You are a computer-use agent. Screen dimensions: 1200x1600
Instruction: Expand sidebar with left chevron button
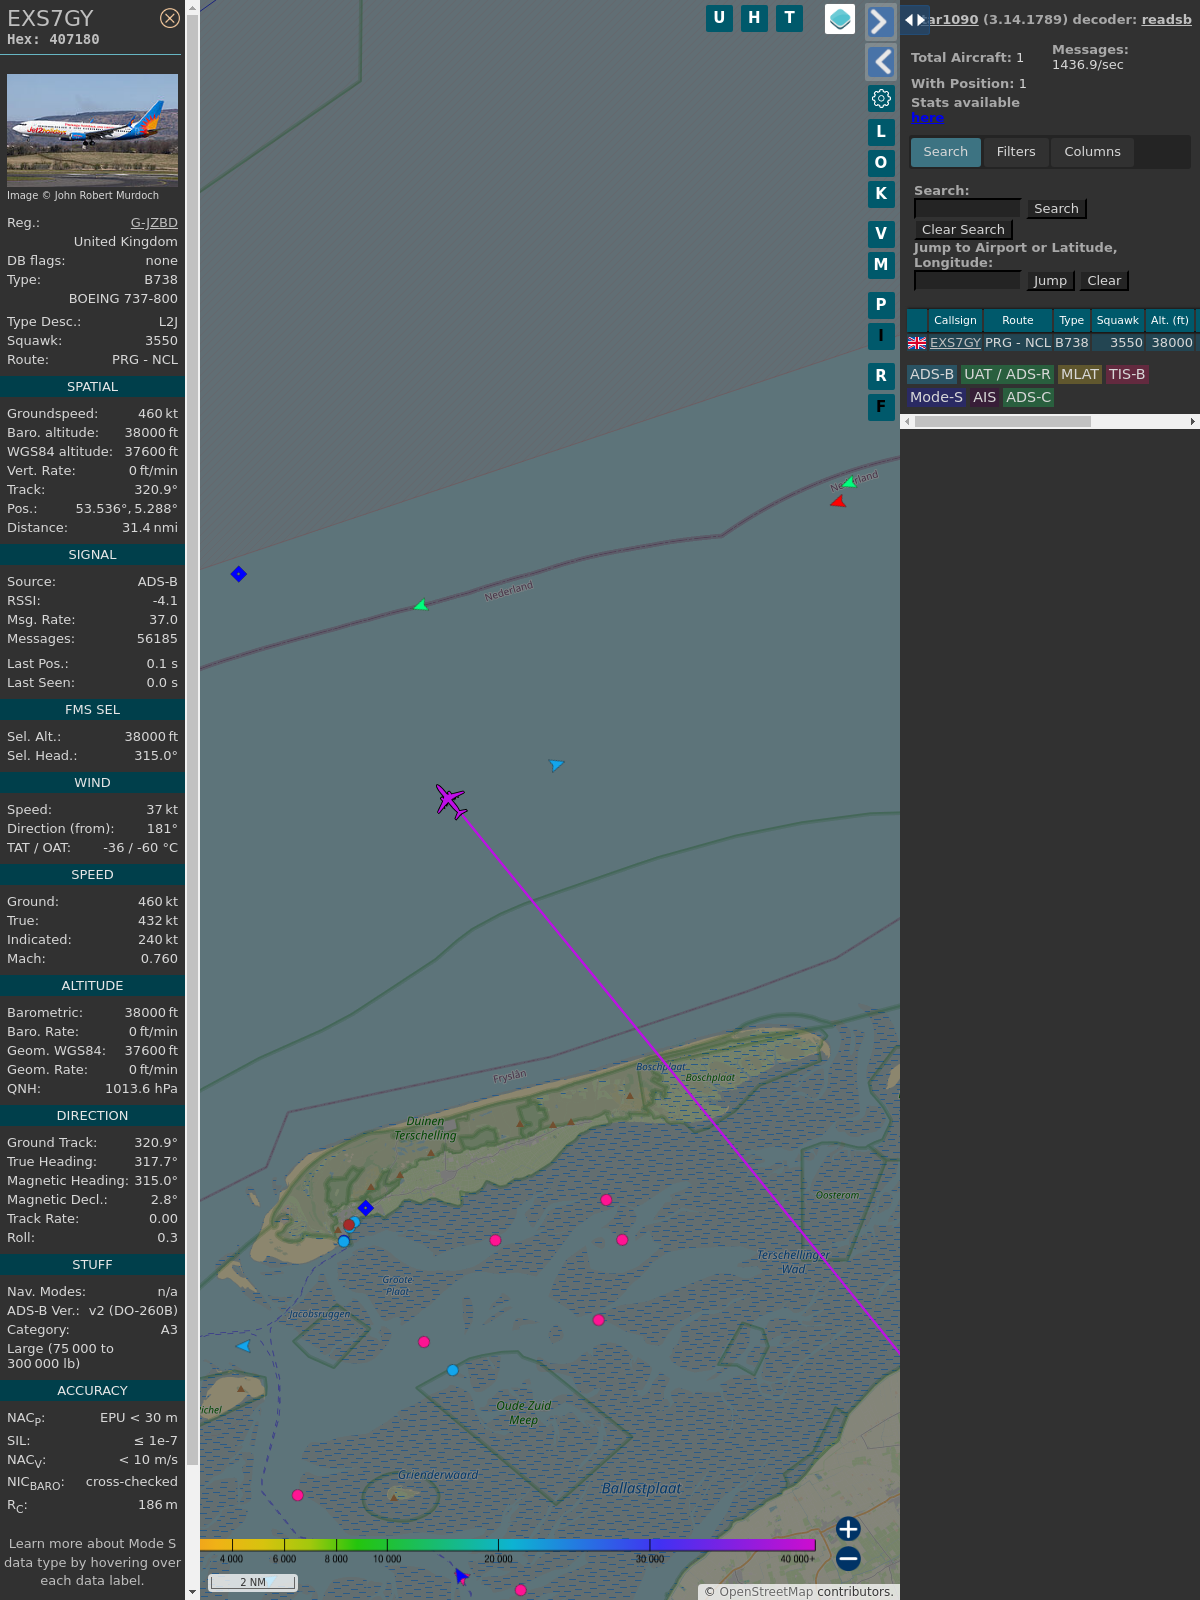click(x=880, y=62)
